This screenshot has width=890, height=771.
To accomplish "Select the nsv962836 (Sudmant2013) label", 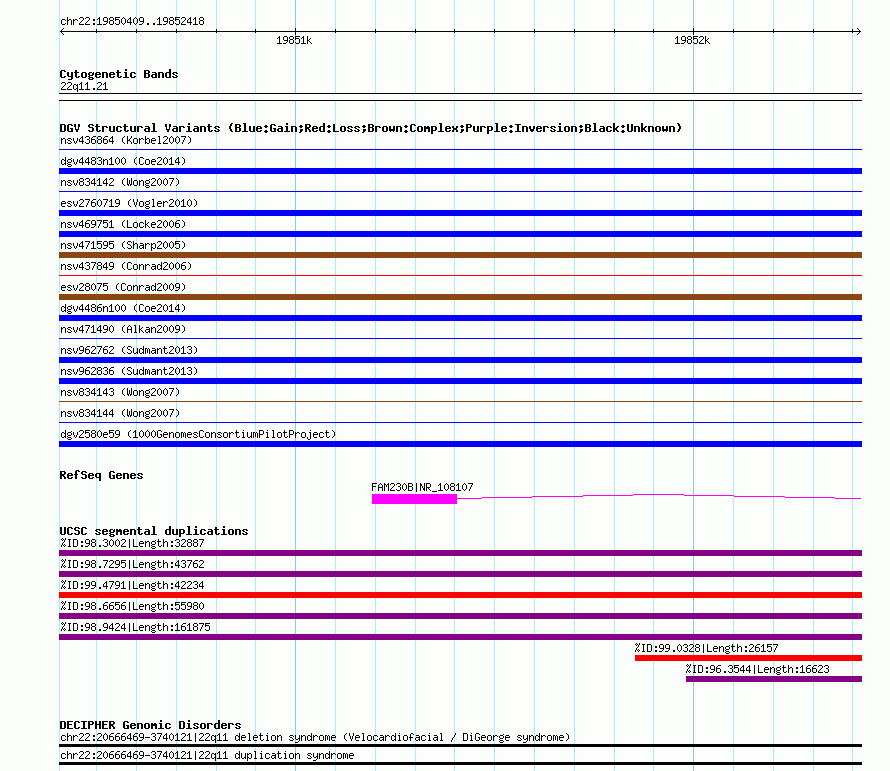I will click(x=129, y=371).
